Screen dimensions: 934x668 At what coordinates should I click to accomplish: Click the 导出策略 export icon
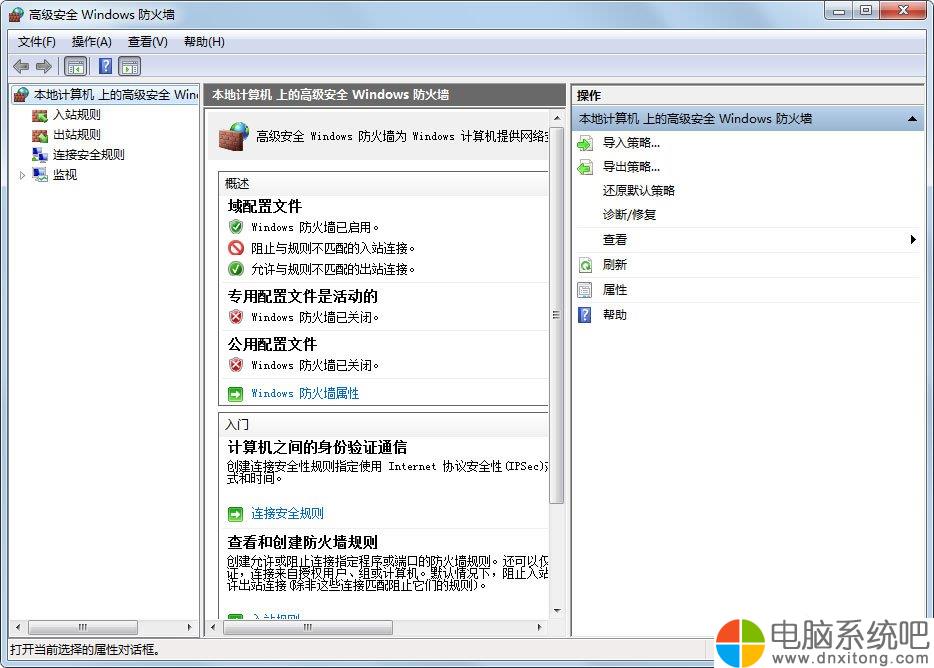coord(585,167)
